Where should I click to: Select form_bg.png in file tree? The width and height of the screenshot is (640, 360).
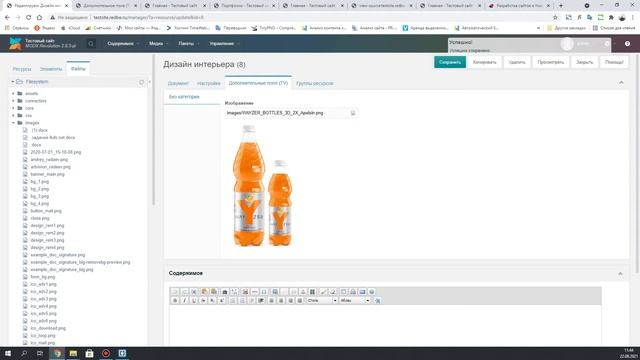point(42,277)
